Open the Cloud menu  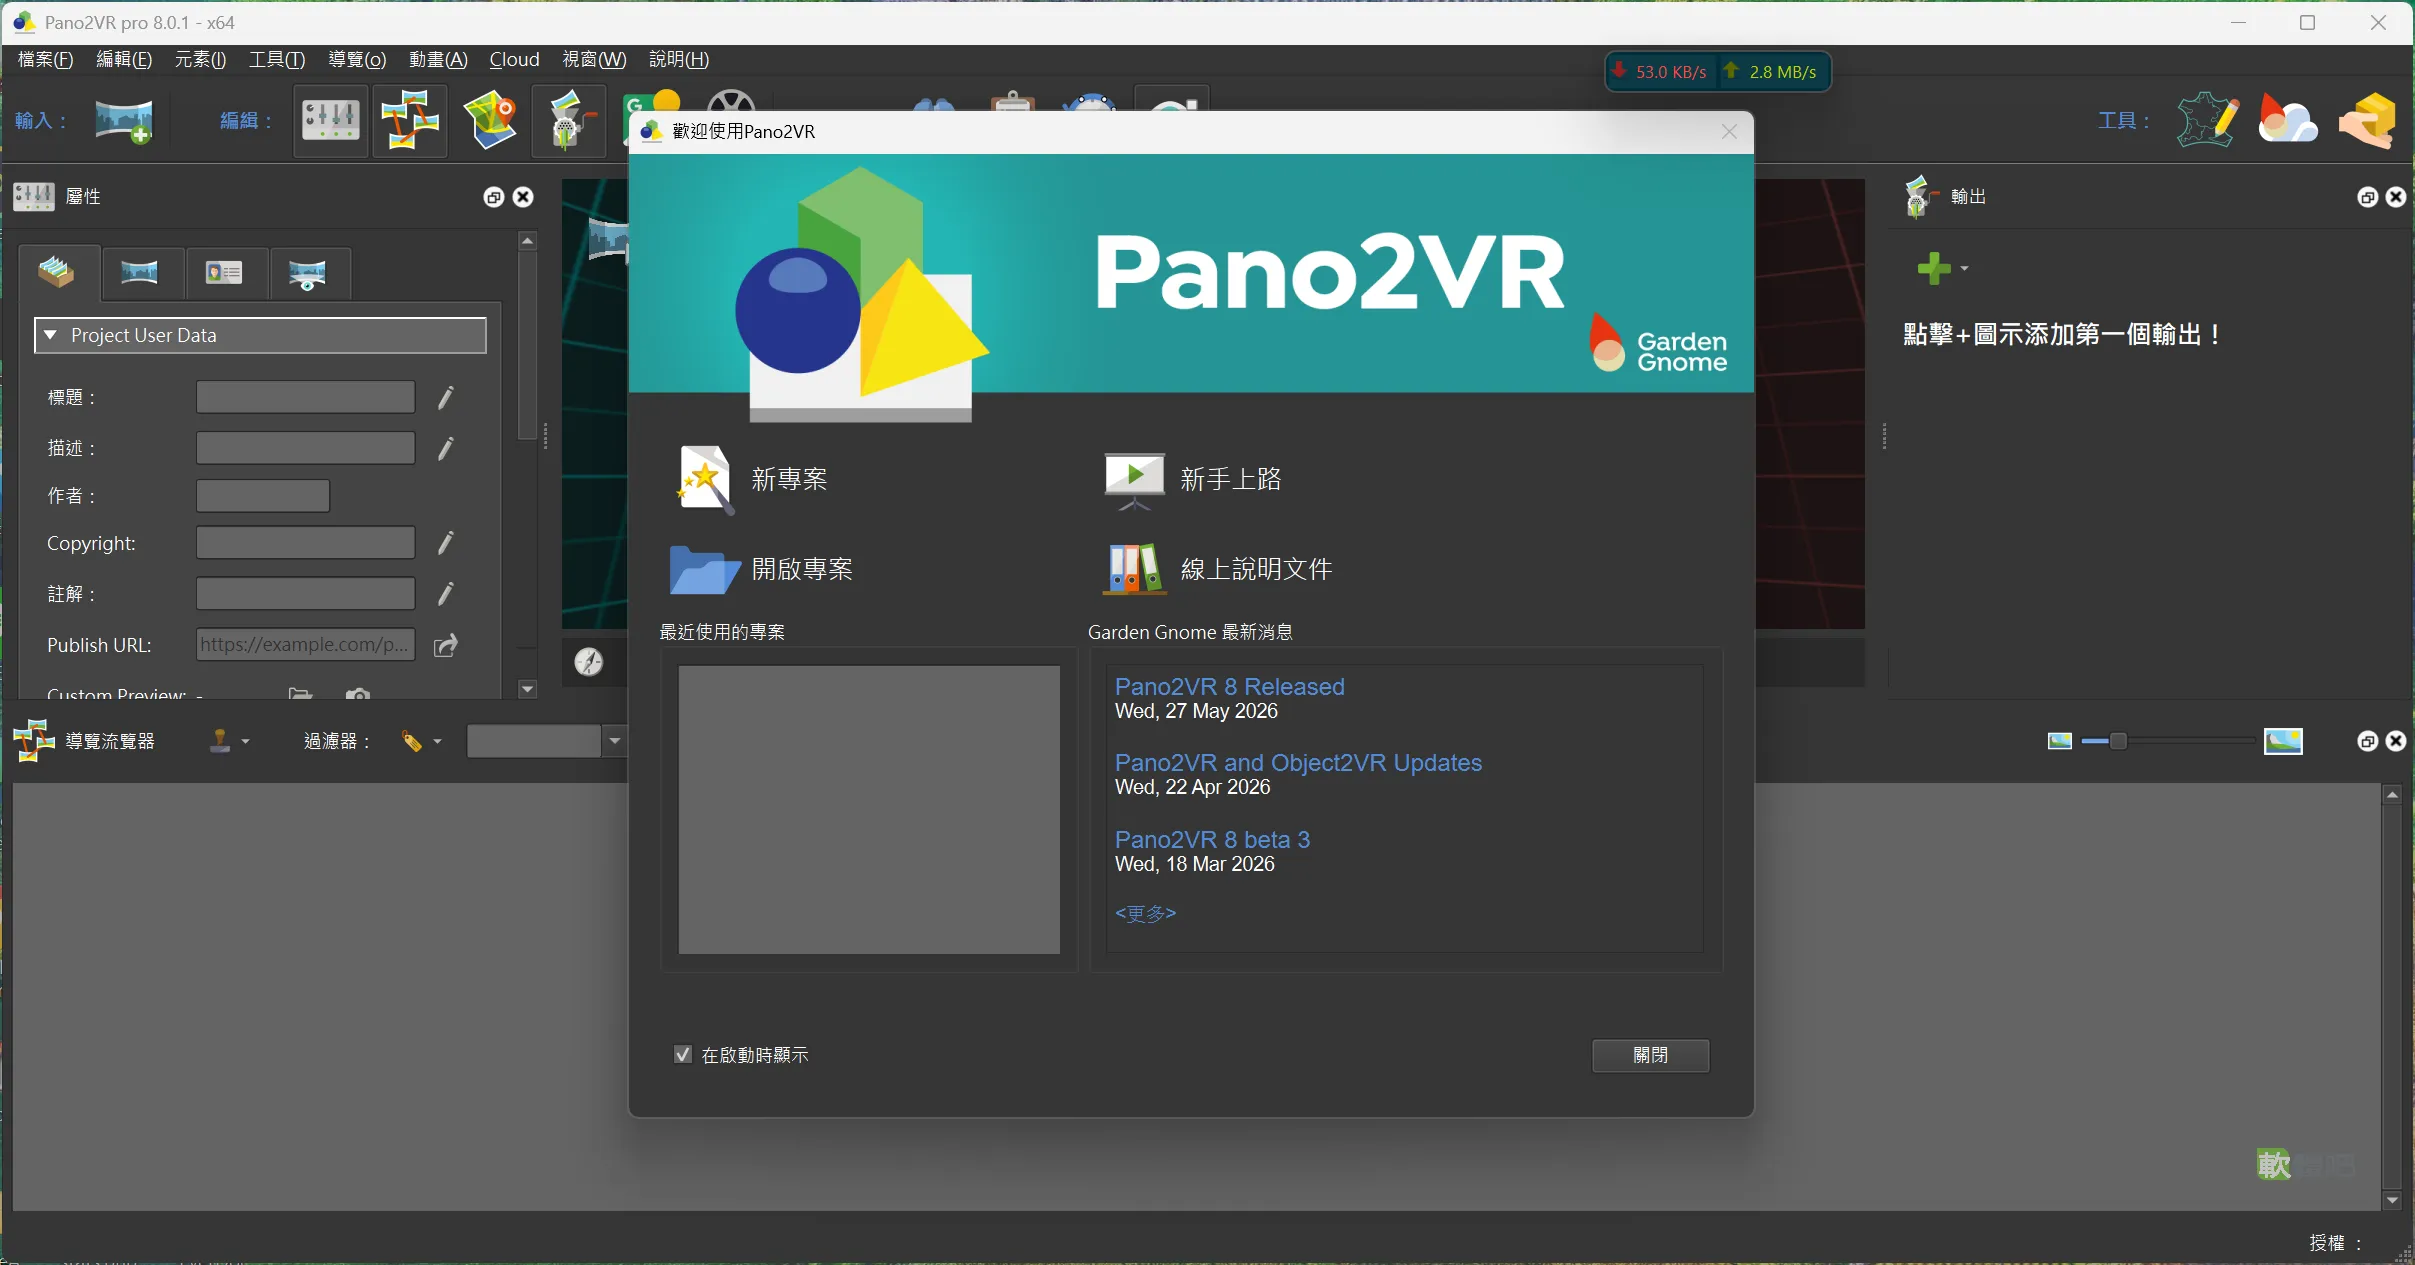514,59
